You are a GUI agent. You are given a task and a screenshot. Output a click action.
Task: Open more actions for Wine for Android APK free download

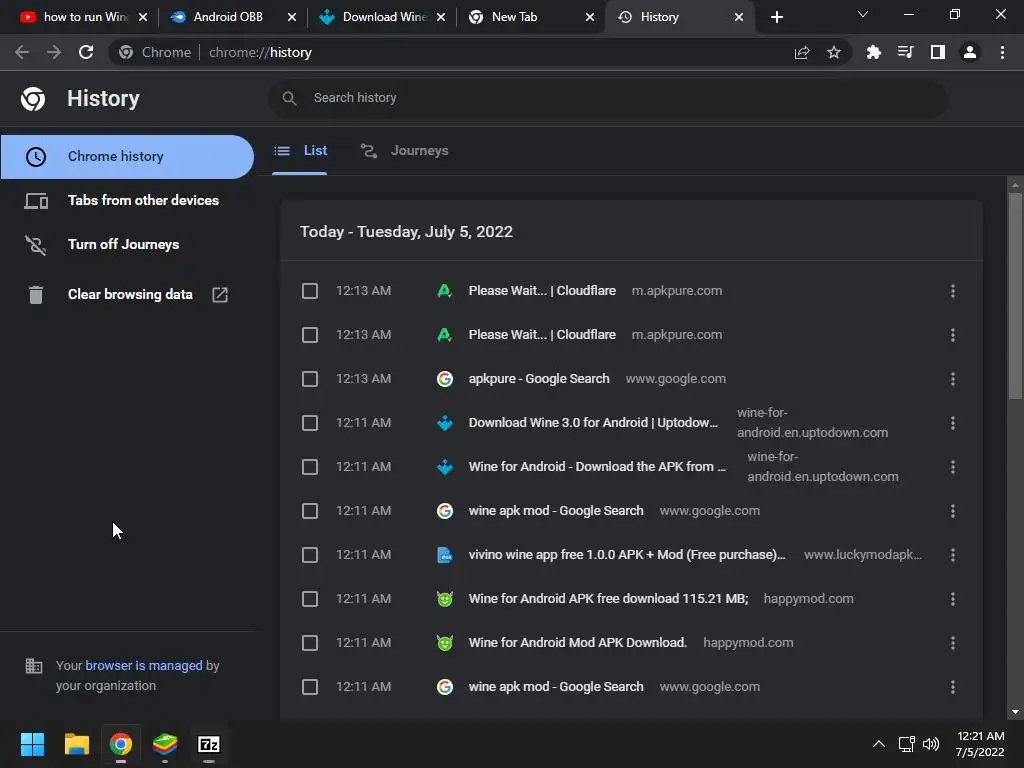[953, 599]
